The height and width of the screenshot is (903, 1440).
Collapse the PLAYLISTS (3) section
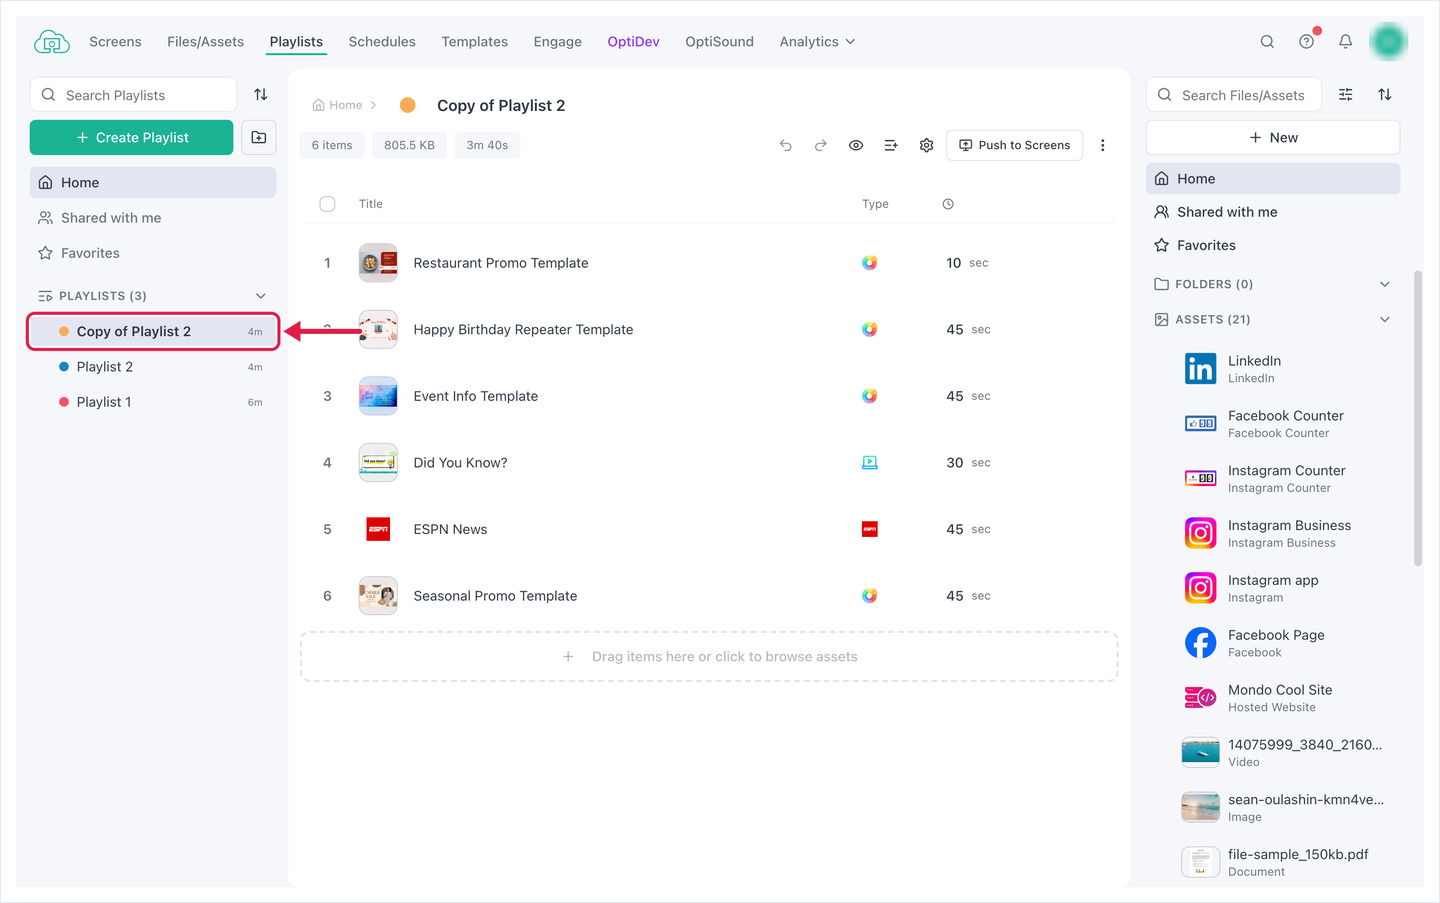pyautogui.click(x=261, y=296)
